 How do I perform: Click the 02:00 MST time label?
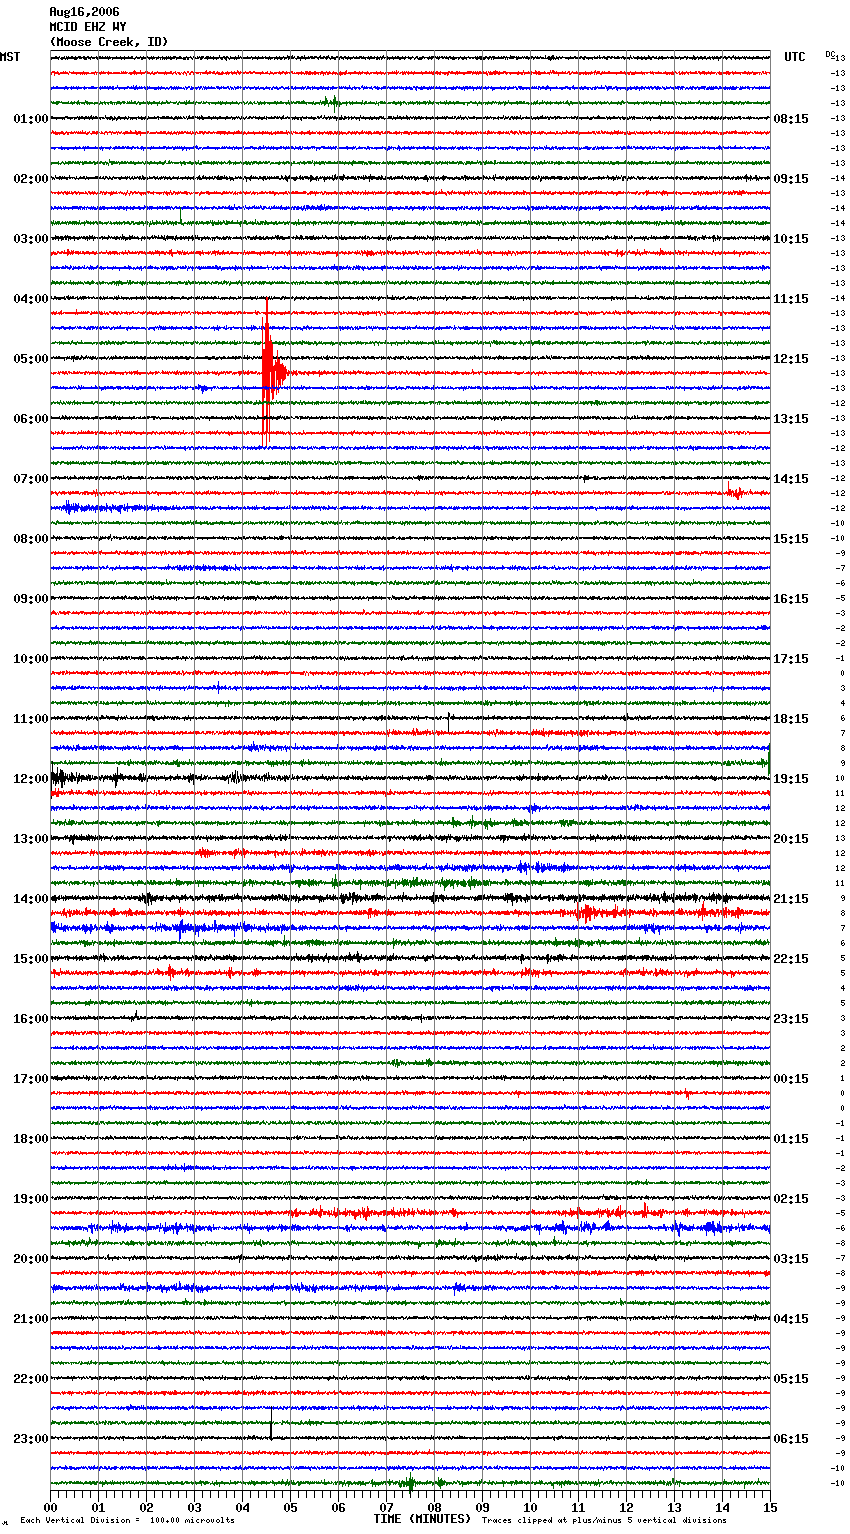point(31,179)
